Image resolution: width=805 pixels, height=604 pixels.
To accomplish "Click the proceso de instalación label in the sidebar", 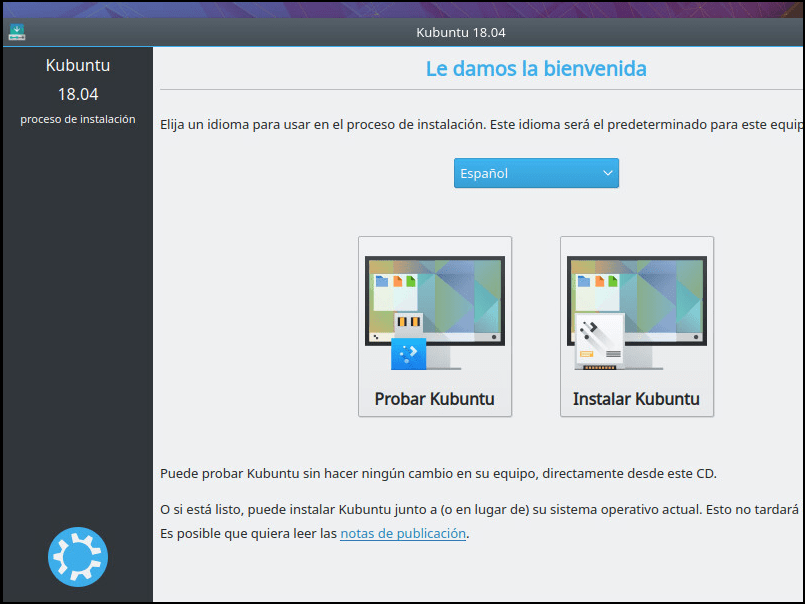I will coord(77,118).
